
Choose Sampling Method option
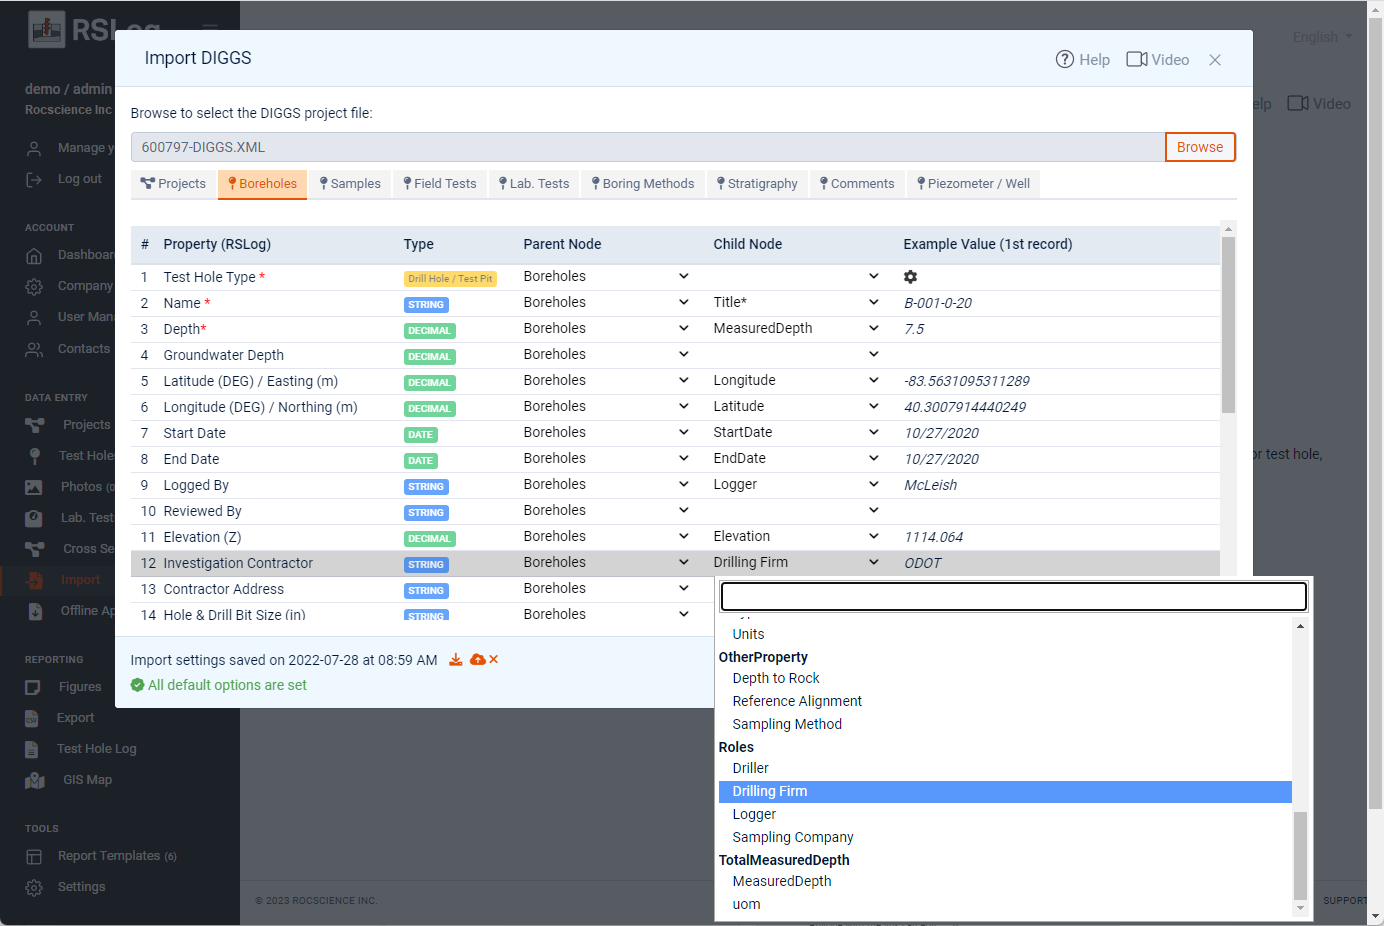1005,724
